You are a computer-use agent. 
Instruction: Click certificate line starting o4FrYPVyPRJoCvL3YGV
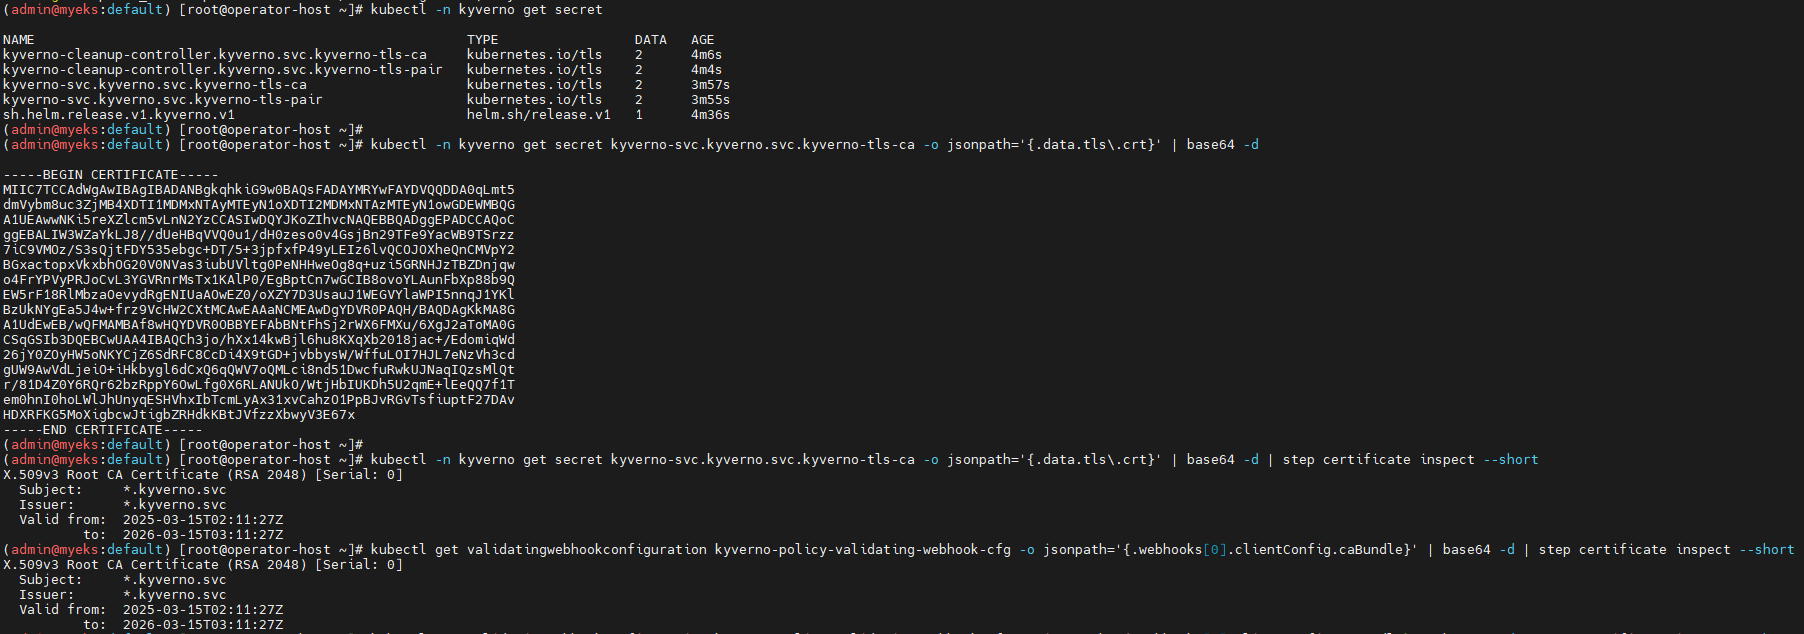pos(259,280)
